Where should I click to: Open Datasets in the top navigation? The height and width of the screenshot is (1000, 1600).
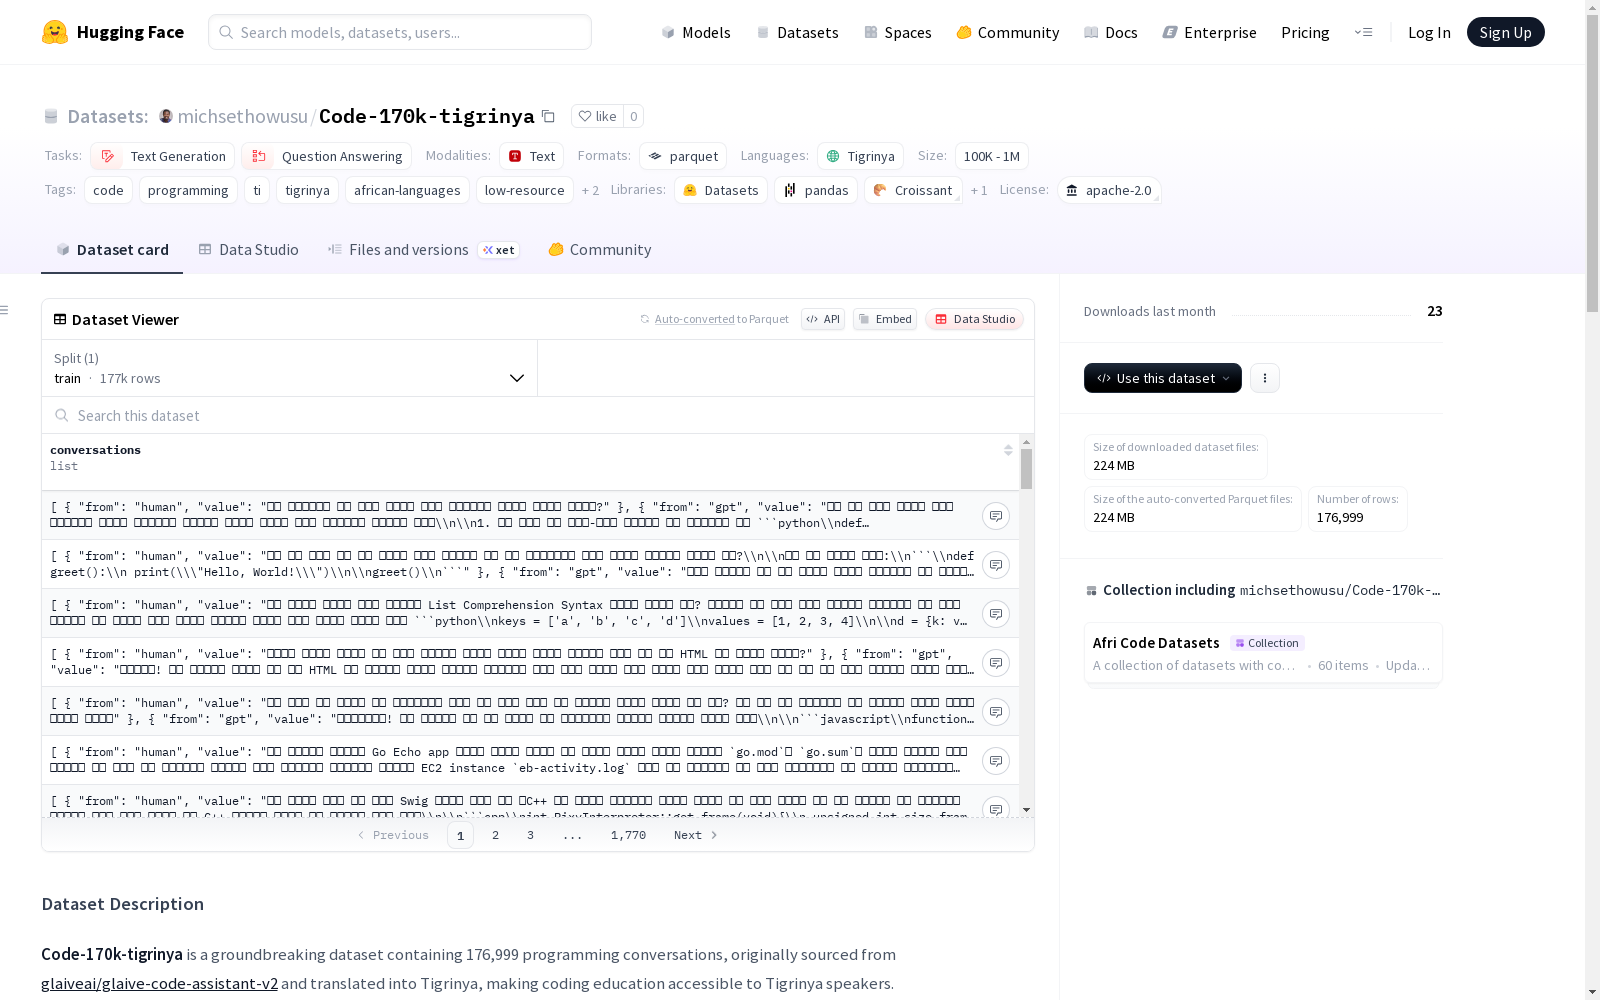[x=797, y=32]
